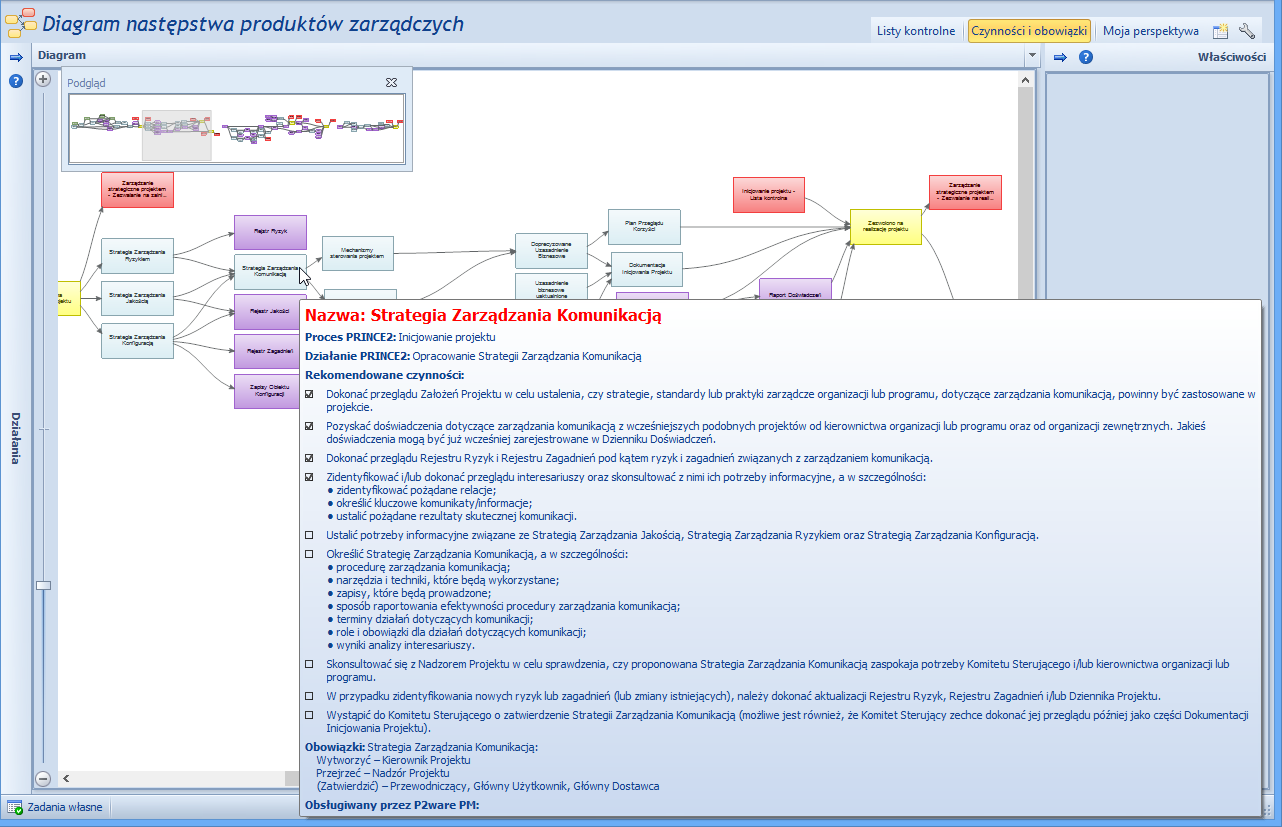Zoom in the diagram with the plus button
The image size is (1282, 827).
(43, 80)
